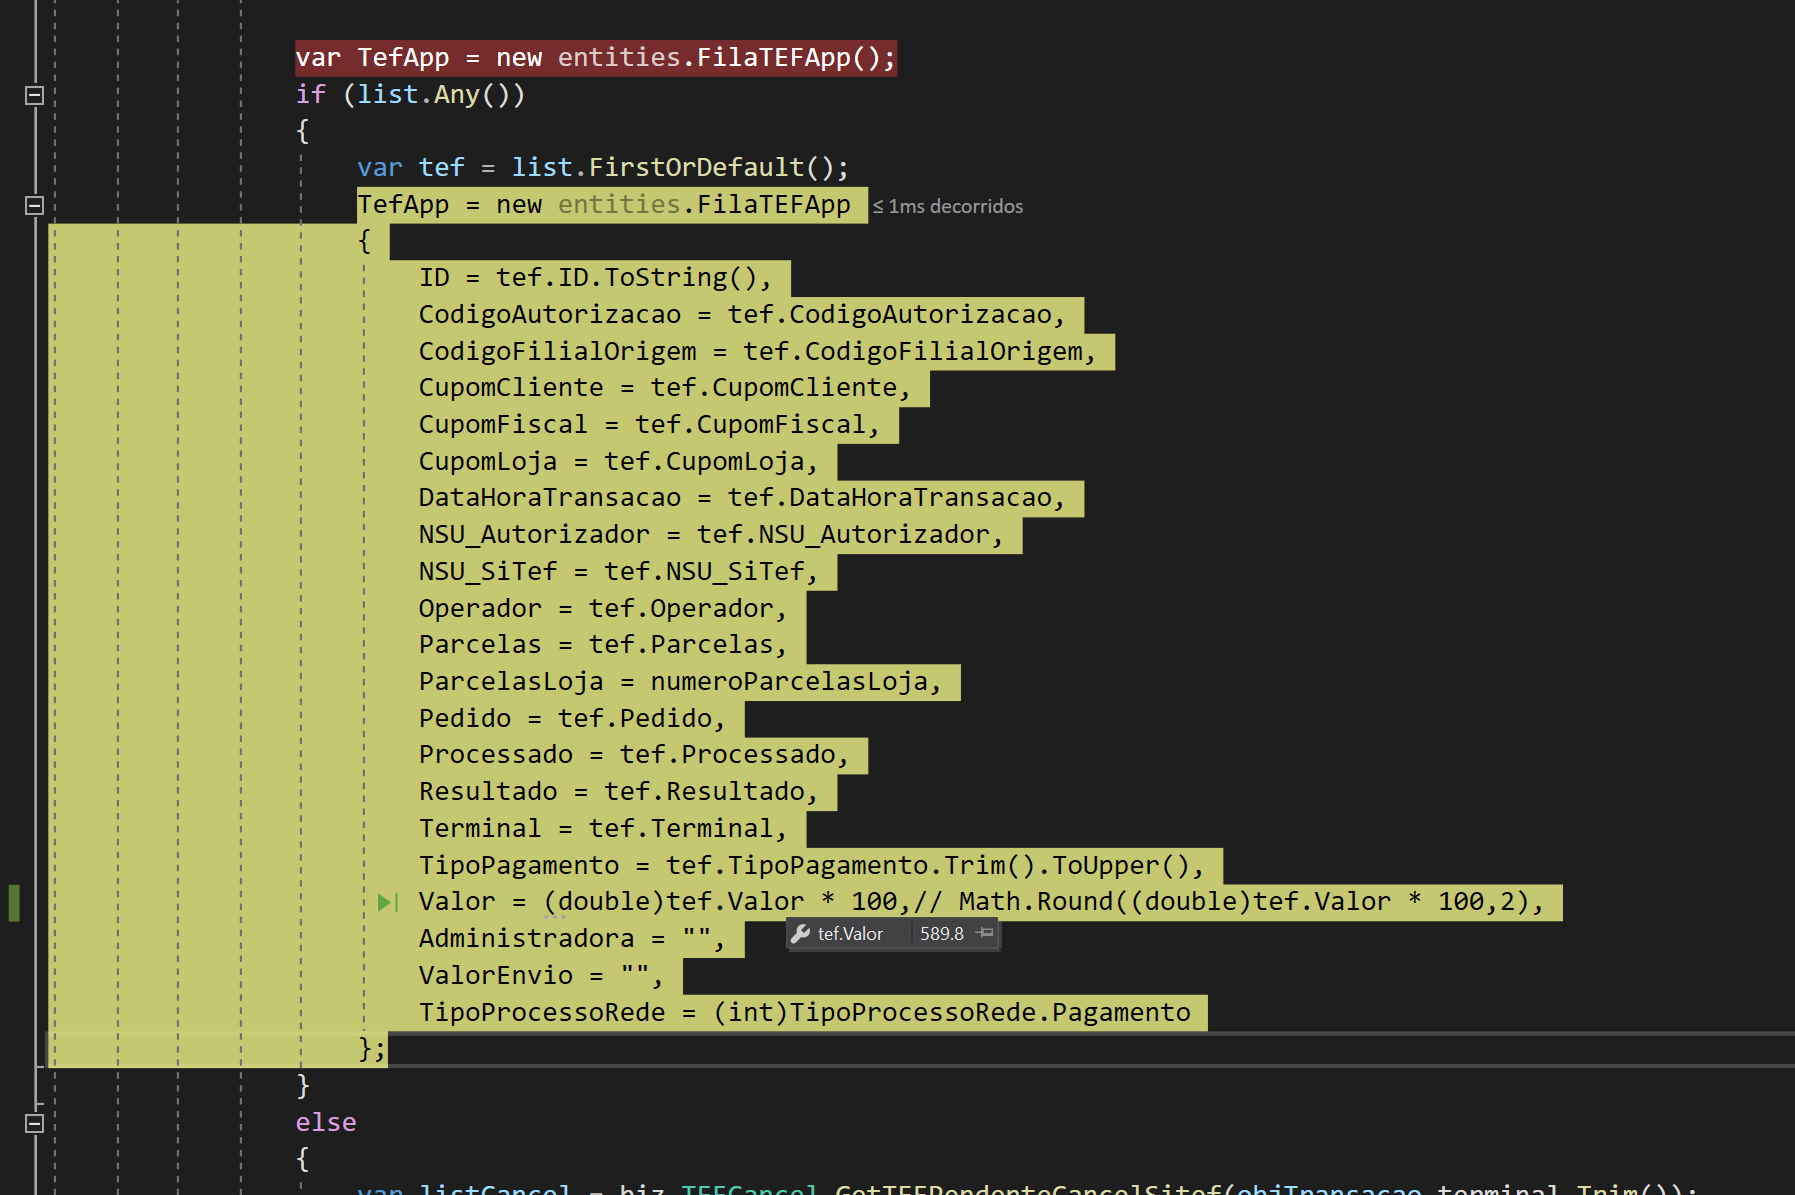Pin the tef.Valor data tip
Screen dimensions: 1795x1195
tap(985, 933)
